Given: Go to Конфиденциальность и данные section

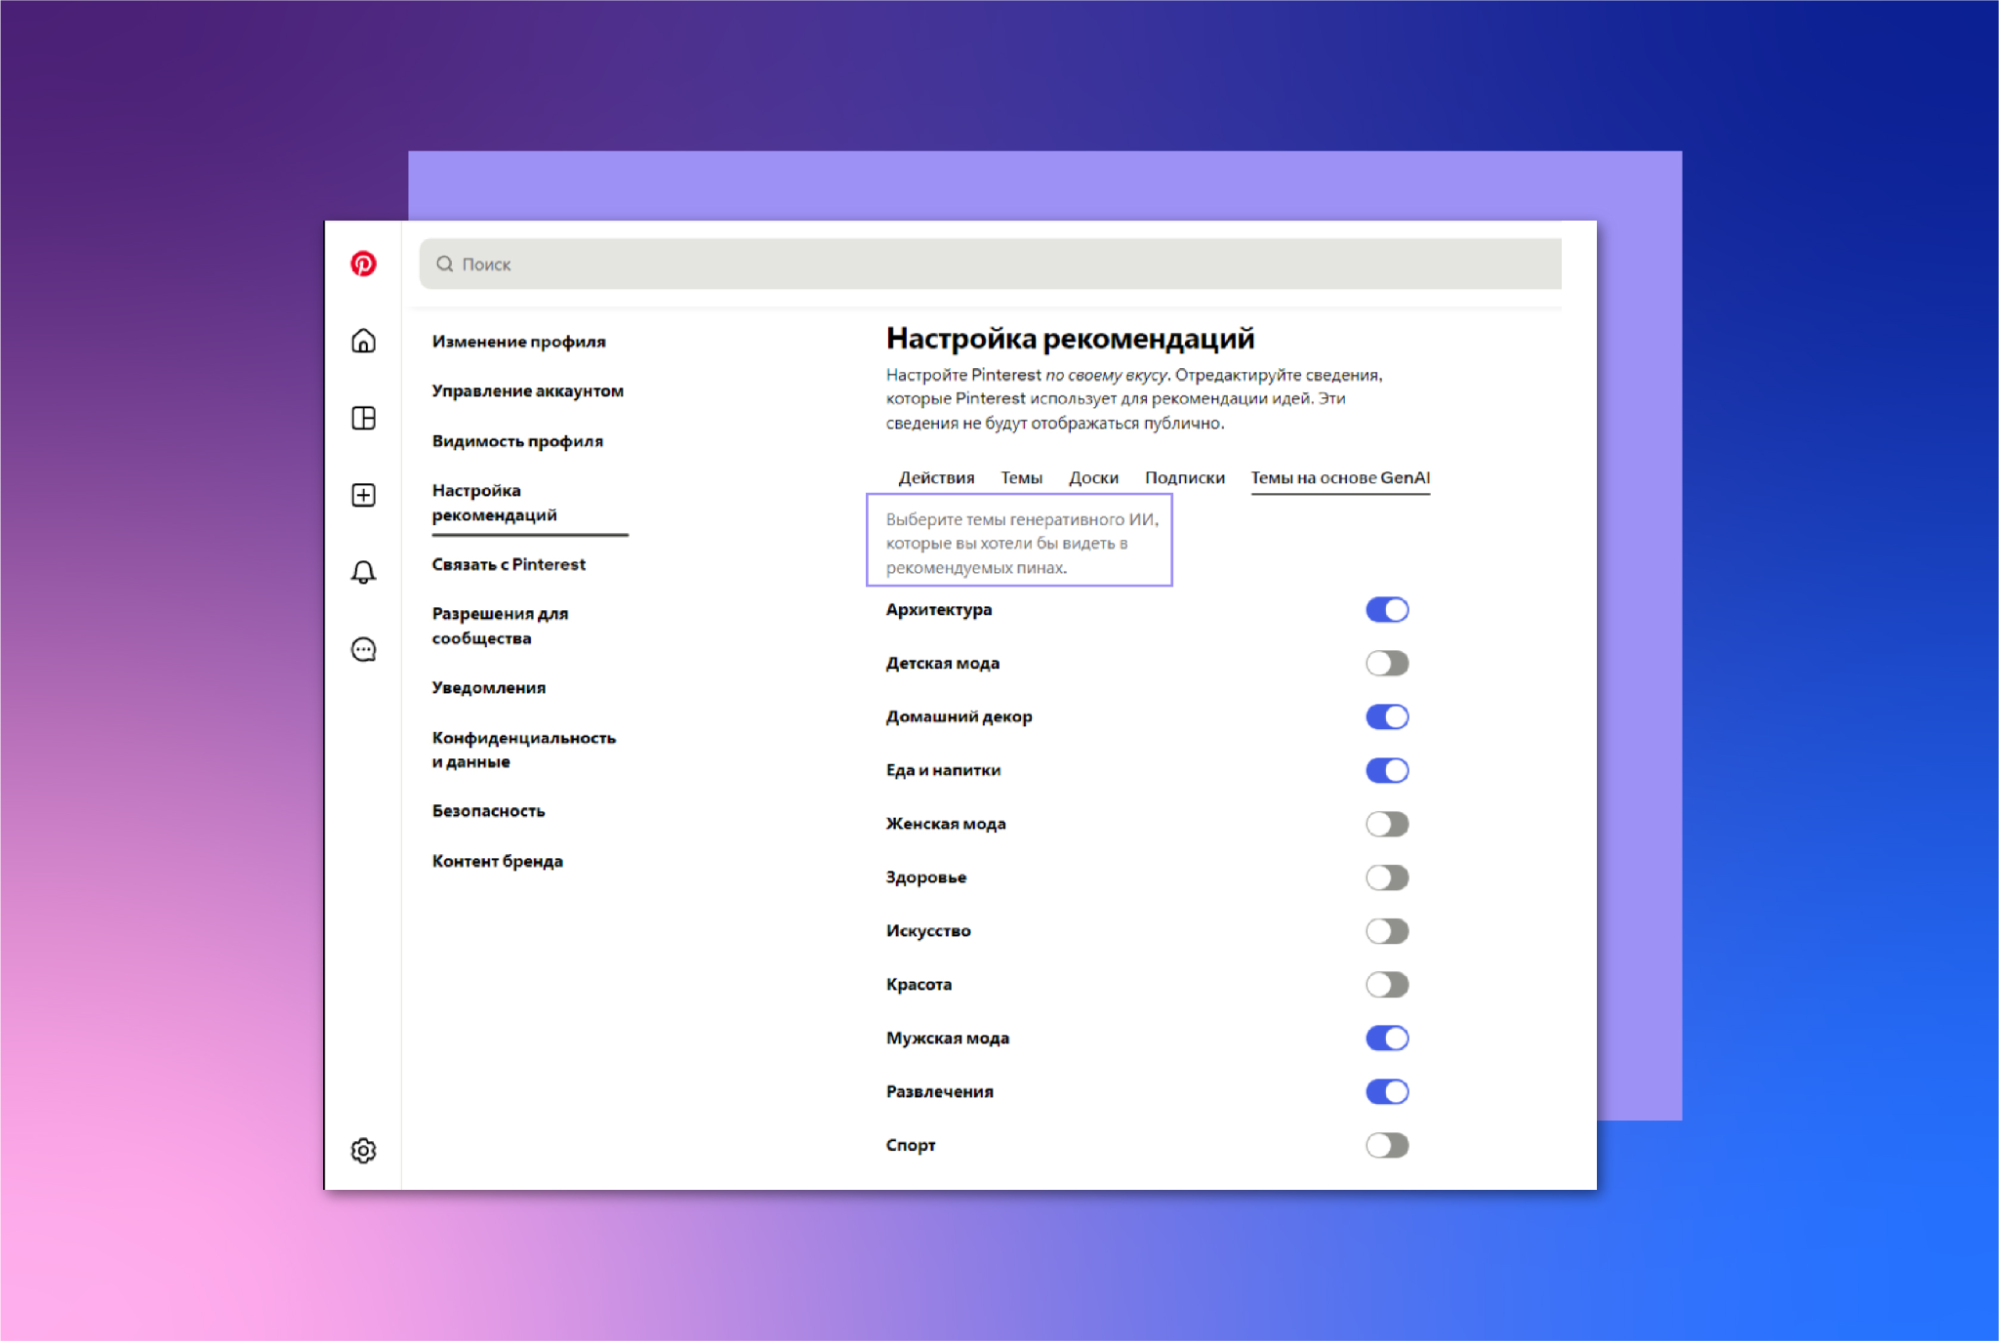Looking at the screenshot, I should pyautogui.click(x=523, y=749).
